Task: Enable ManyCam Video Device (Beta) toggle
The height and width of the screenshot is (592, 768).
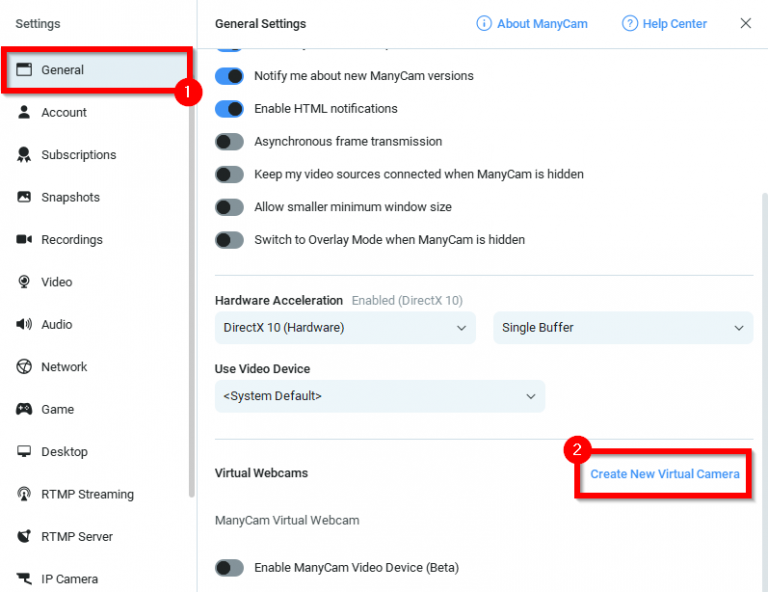Action: 230,568
